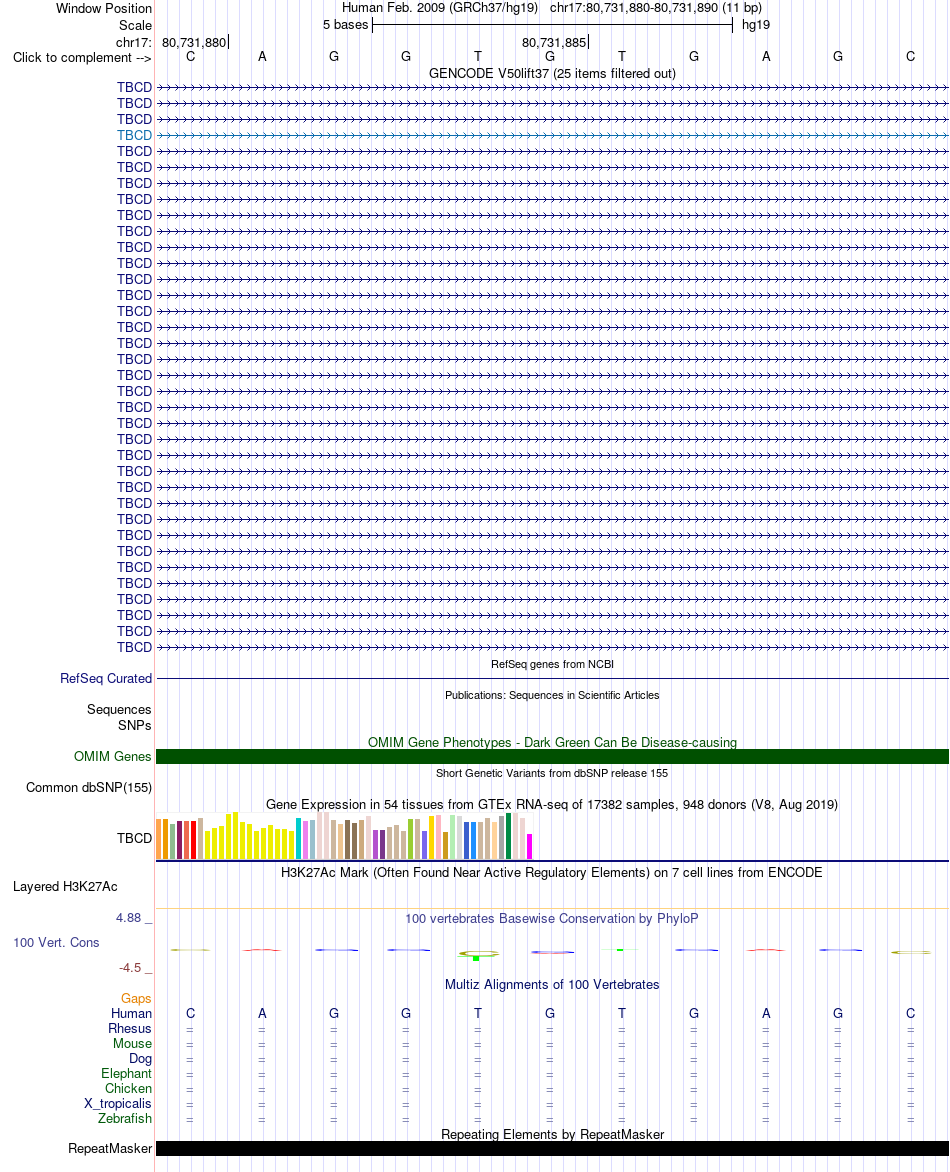Click the 'SNPs' track label
The height and width of the screenshot is (1172, 950).
(x=135, y=725)
